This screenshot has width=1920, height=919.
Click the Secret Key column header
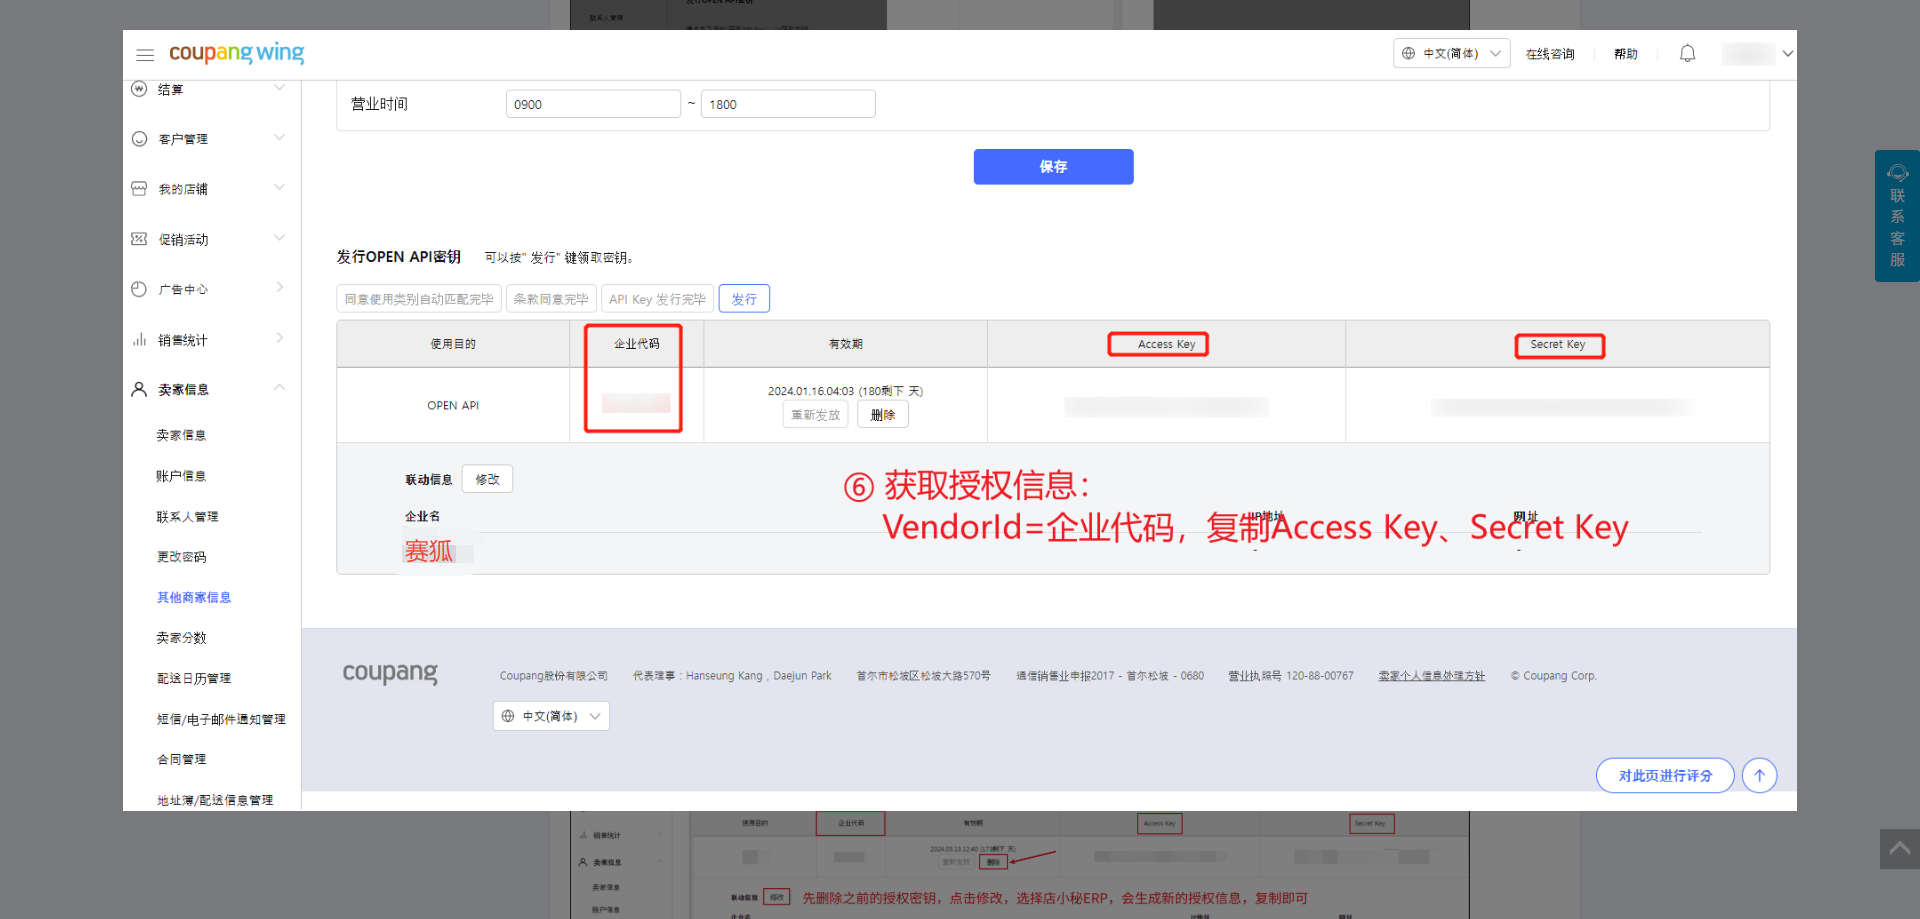click(1557, 344)
